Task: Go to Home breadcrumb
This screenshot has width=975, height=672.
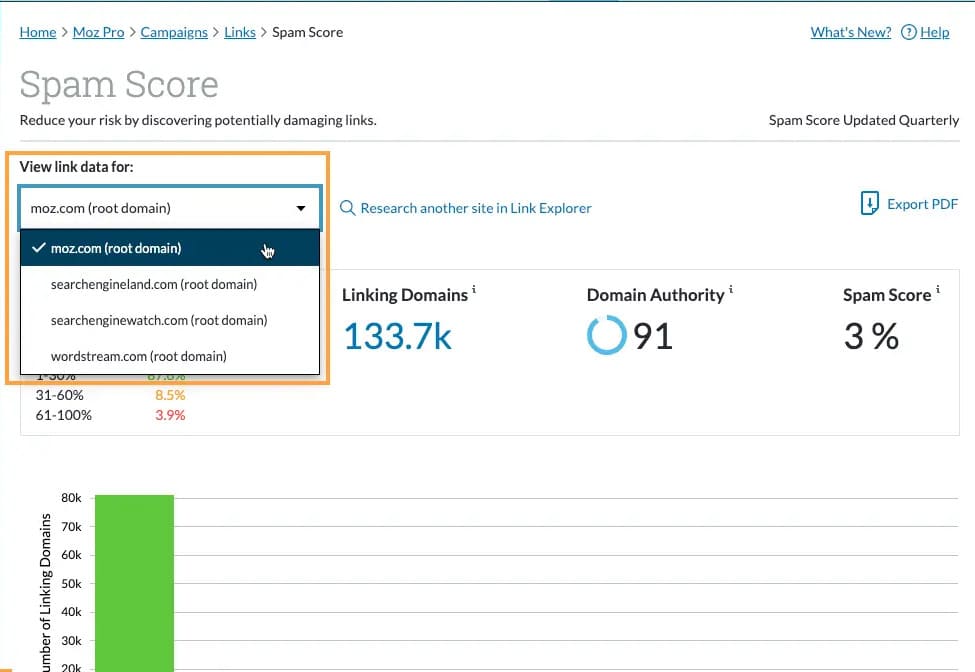Action: click(38, 32)
